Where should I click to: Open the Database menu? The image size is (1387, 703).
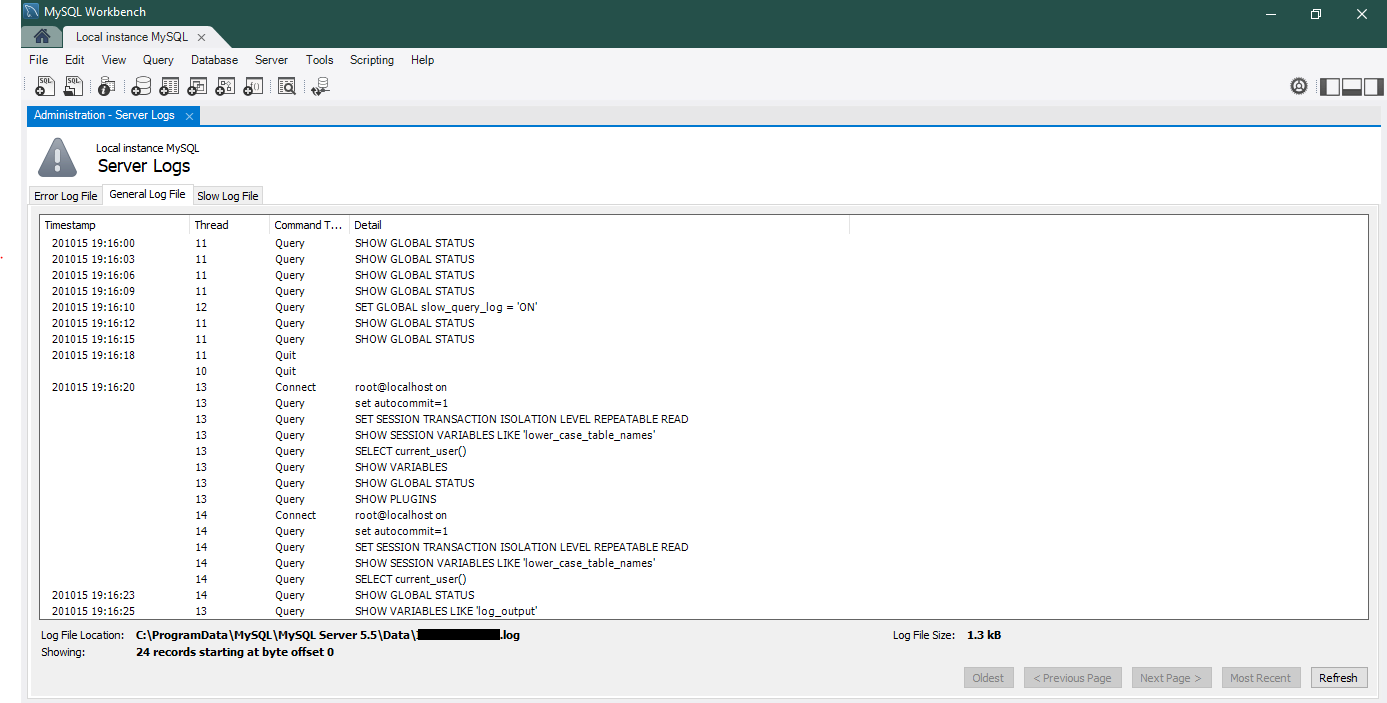[214, 60]
